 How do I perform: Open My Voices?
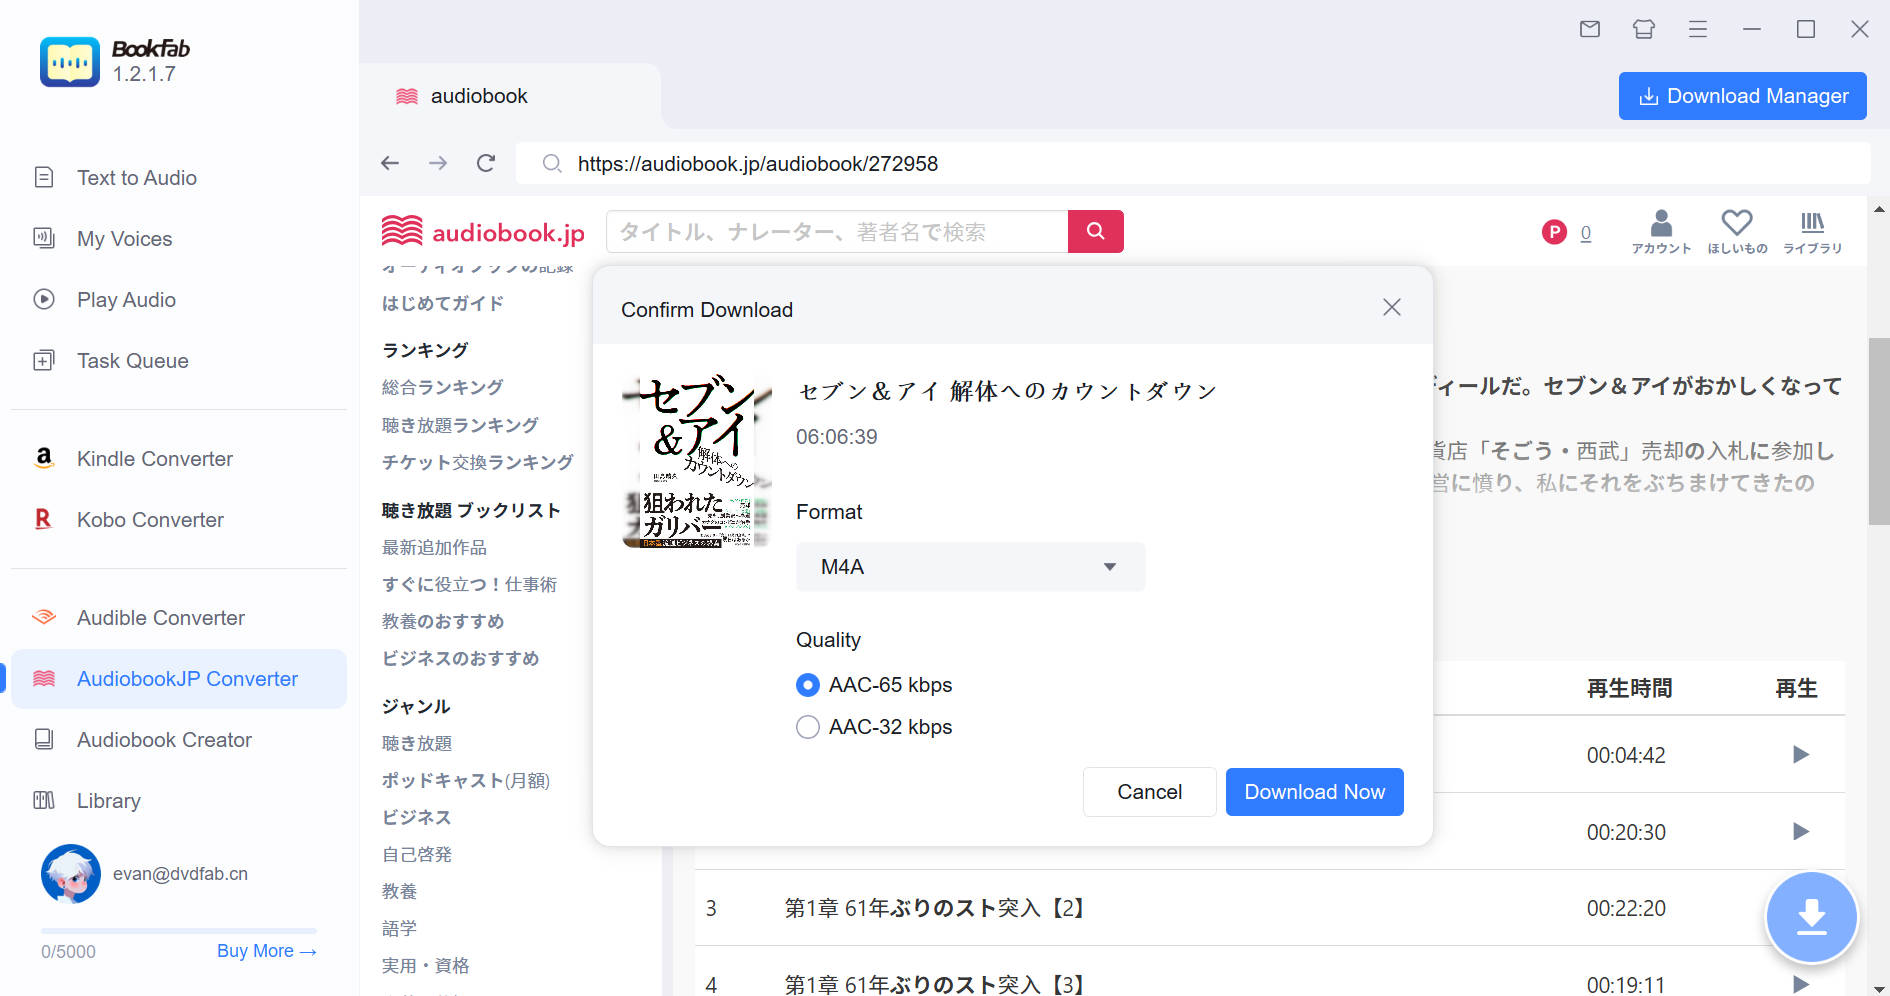click(125, 238)
